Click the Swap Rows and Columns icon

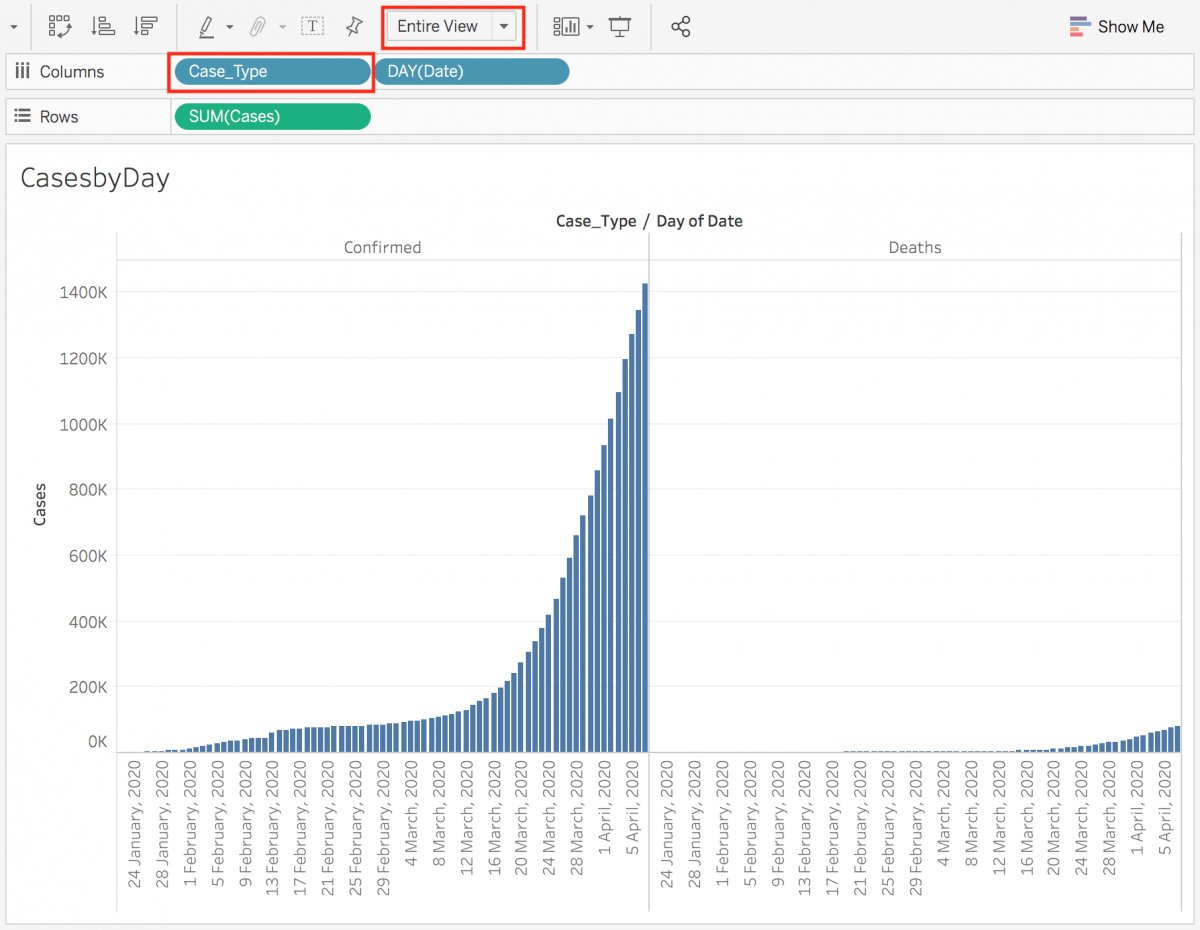pyautogui.click(x=60, y=27)
